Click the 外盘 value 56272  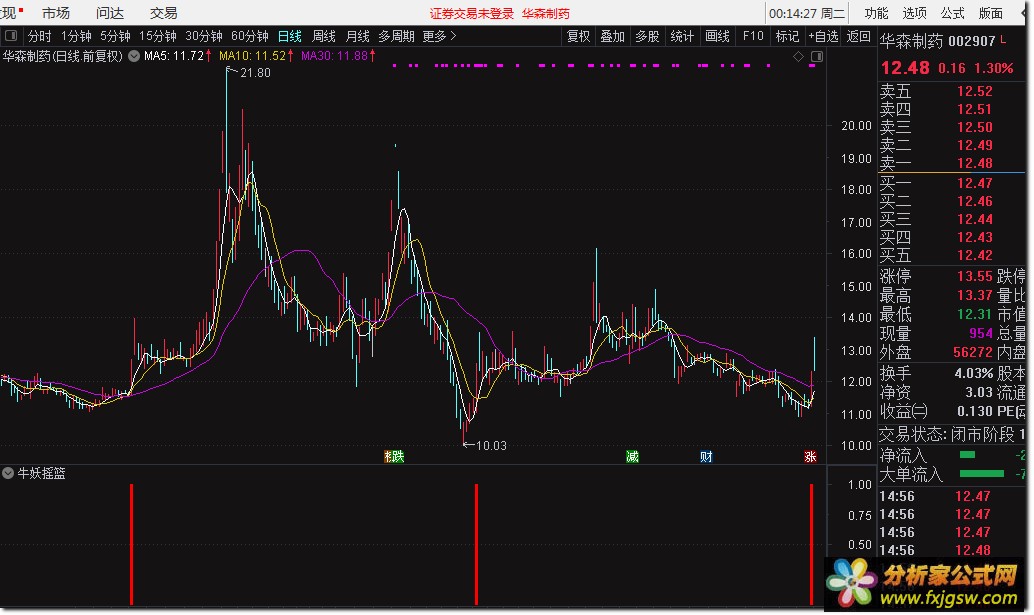click(x=973, y=353)
